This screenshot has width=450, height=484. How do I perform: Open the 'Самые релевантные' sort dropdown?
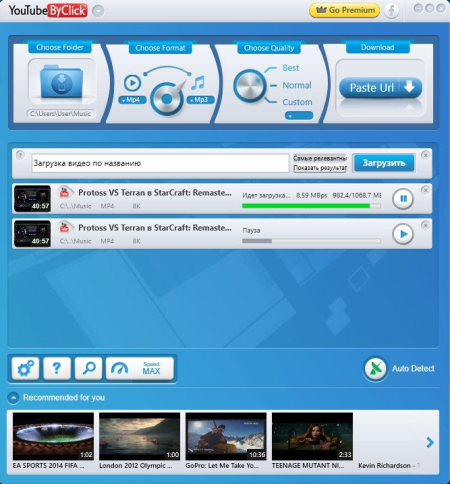tap(320, 158)
